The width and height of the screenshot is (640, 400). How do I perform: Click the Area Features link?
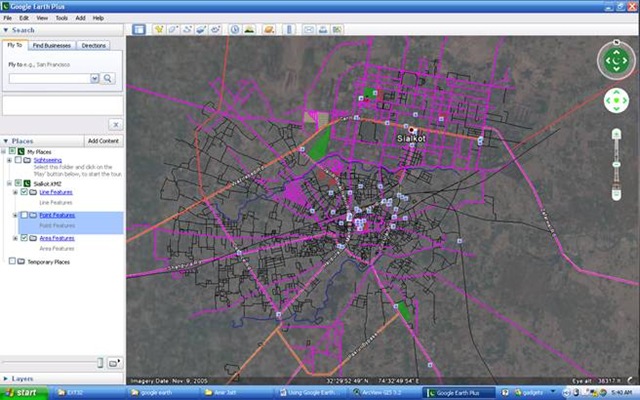tap(57, 238)
